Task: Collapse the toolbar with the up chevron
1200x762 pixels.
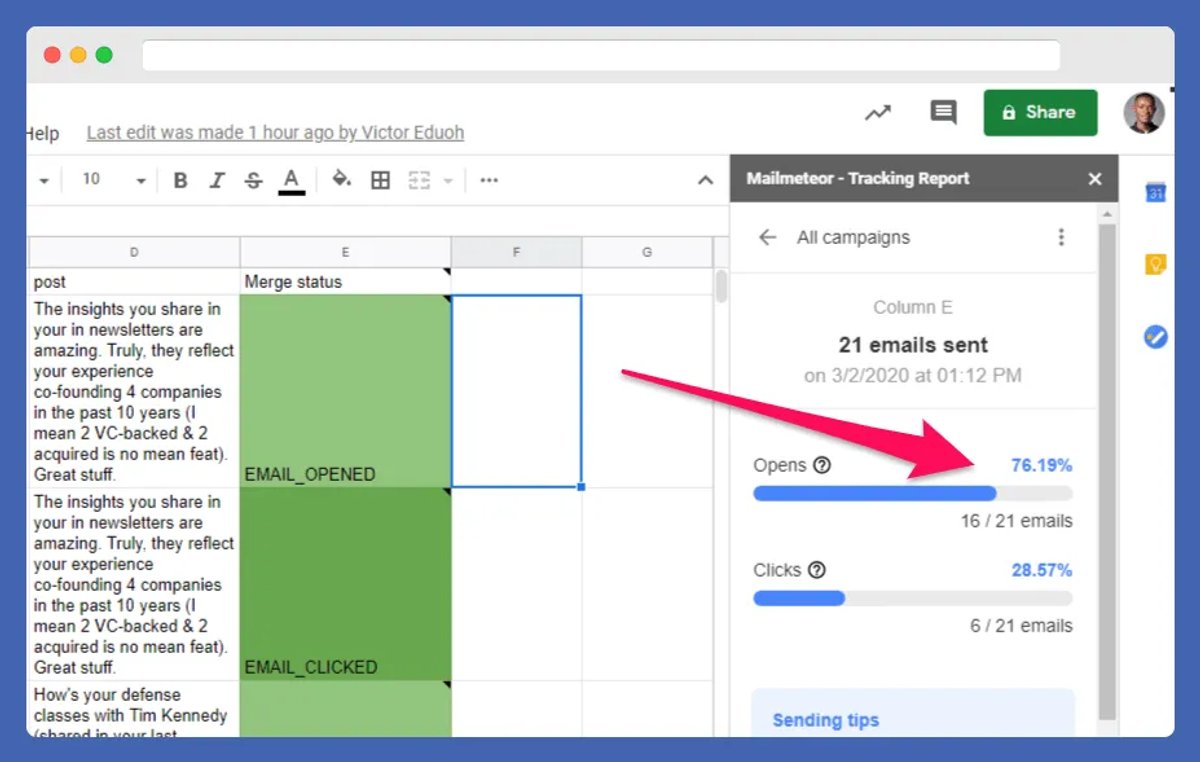Action: click(705, 180)
